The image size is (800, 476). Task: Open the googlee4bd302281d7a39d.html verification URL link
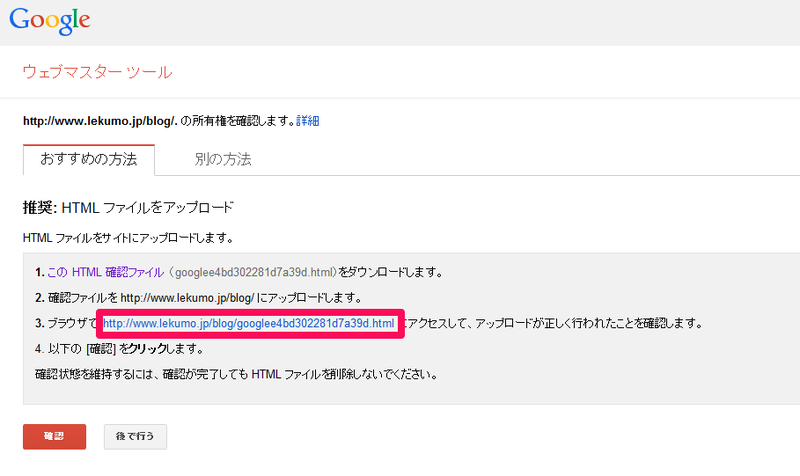pos(248,323)
